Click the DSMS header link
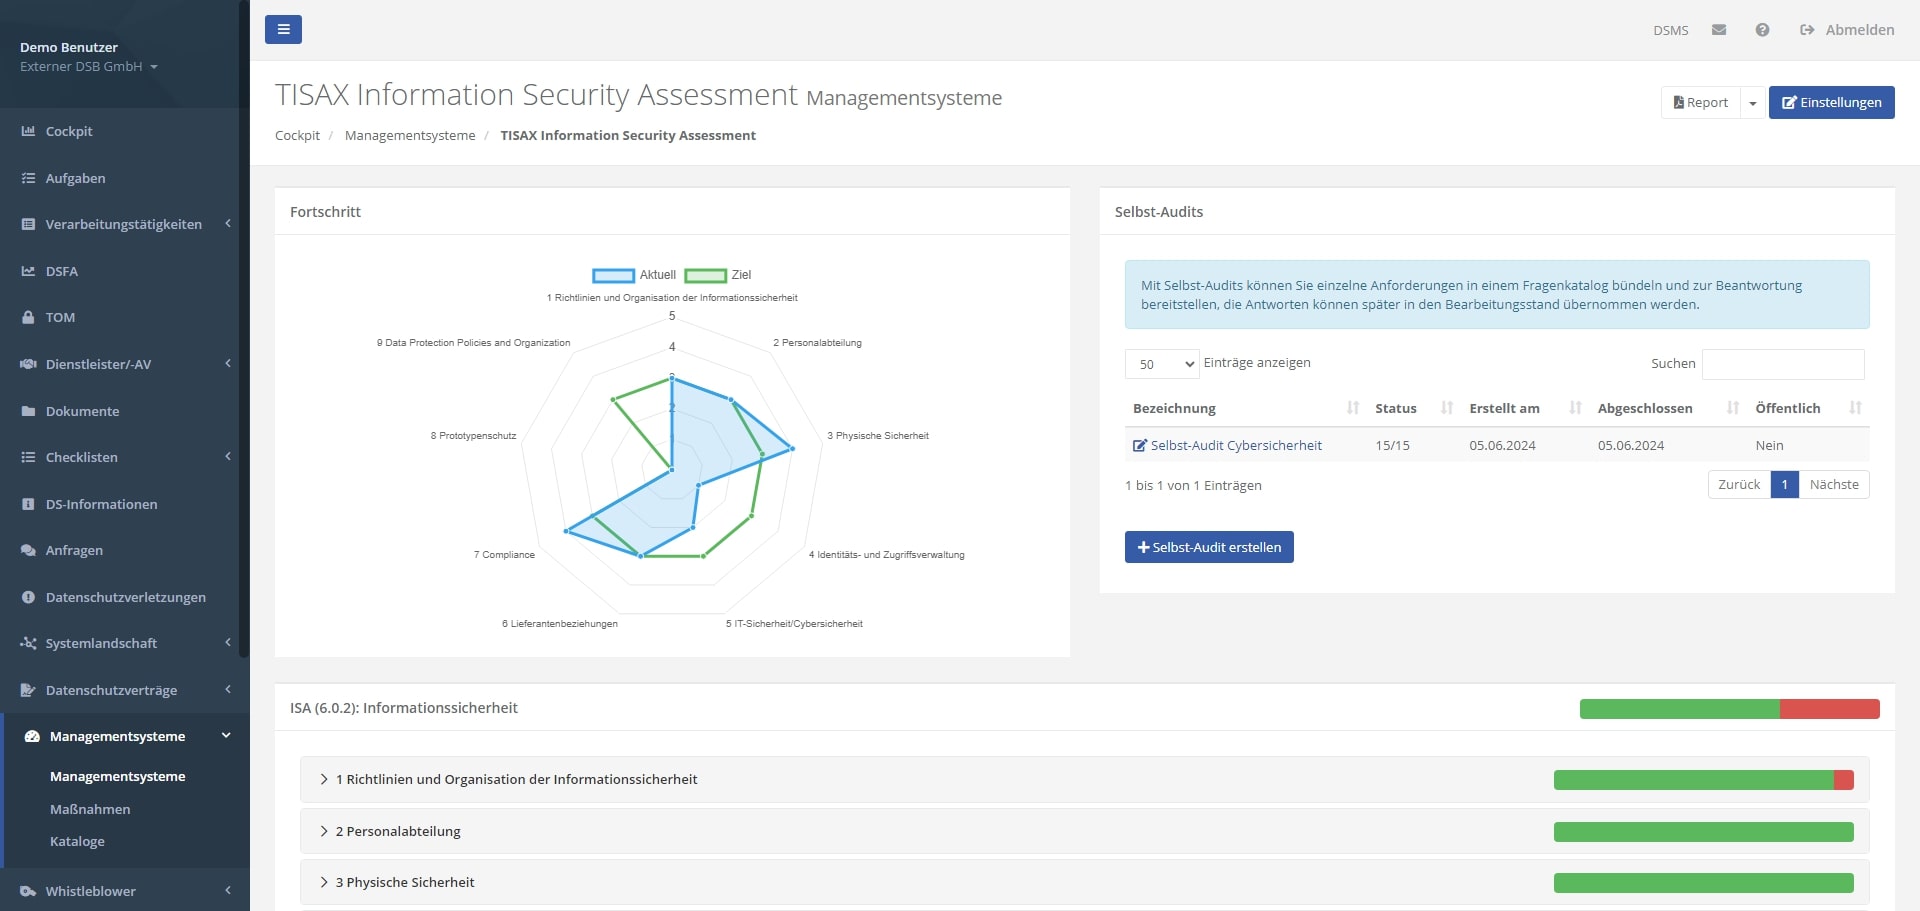This screenshot has width=1920, height=911. (1670, 30)
